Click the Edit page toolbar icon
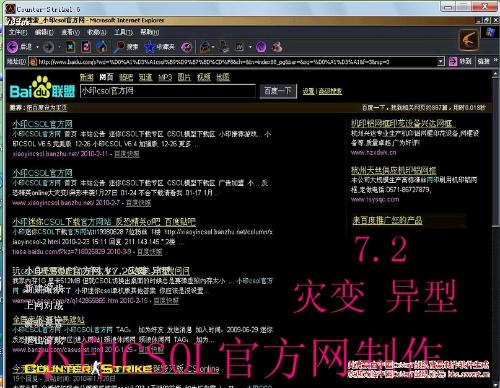Viewport: 500px width, 388px height. (240, 47)
